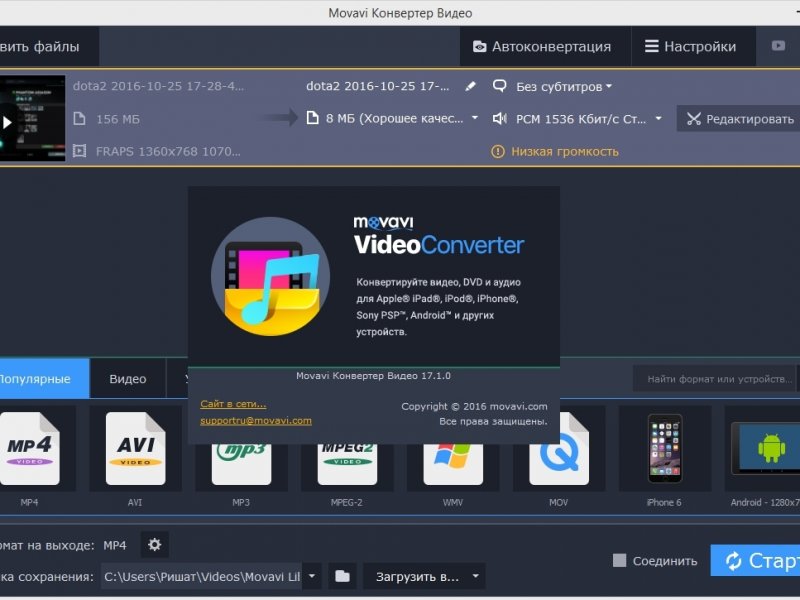Click the source filename dota2 2016-10-25 17-28-4...
Image resolution: width=800 pixels, height=600 pixels.
click(158, 86)
